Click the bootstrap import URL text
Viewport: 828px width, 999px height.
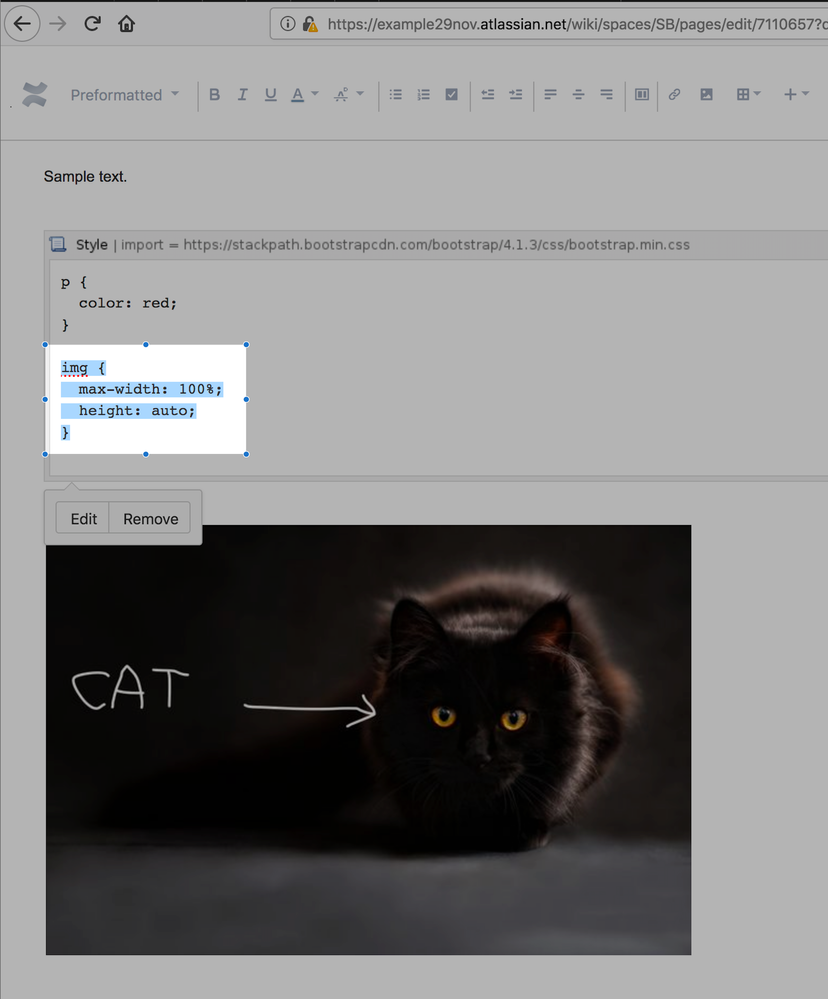pos(436,245)
